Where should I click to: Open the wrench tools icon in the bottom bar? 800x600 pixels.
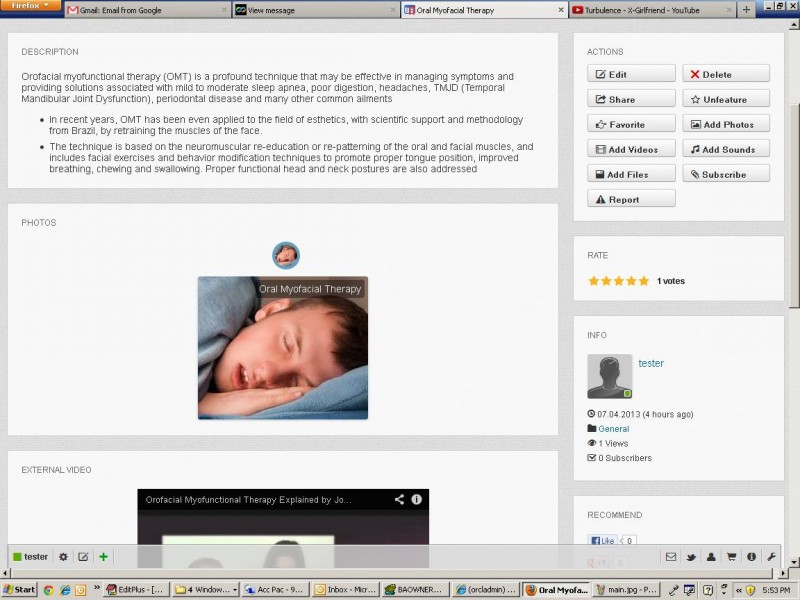click(771, 557)
